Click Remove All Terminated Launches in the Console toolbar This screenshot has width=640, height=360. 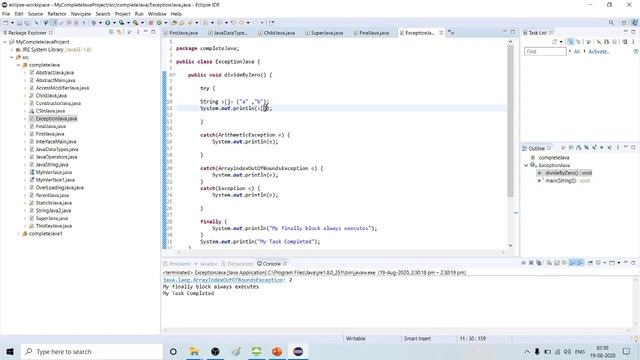(x=539, y=263)
